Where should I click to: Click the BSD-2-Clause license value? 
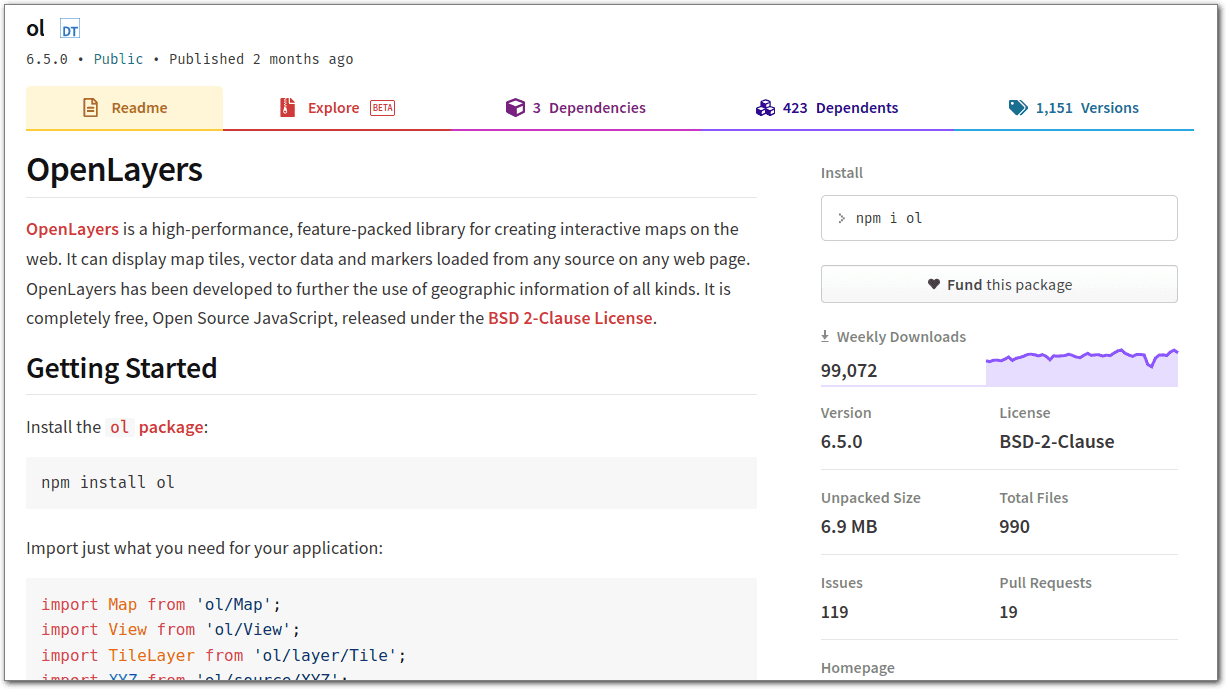pyautogui.click(x=1056, y=441)
